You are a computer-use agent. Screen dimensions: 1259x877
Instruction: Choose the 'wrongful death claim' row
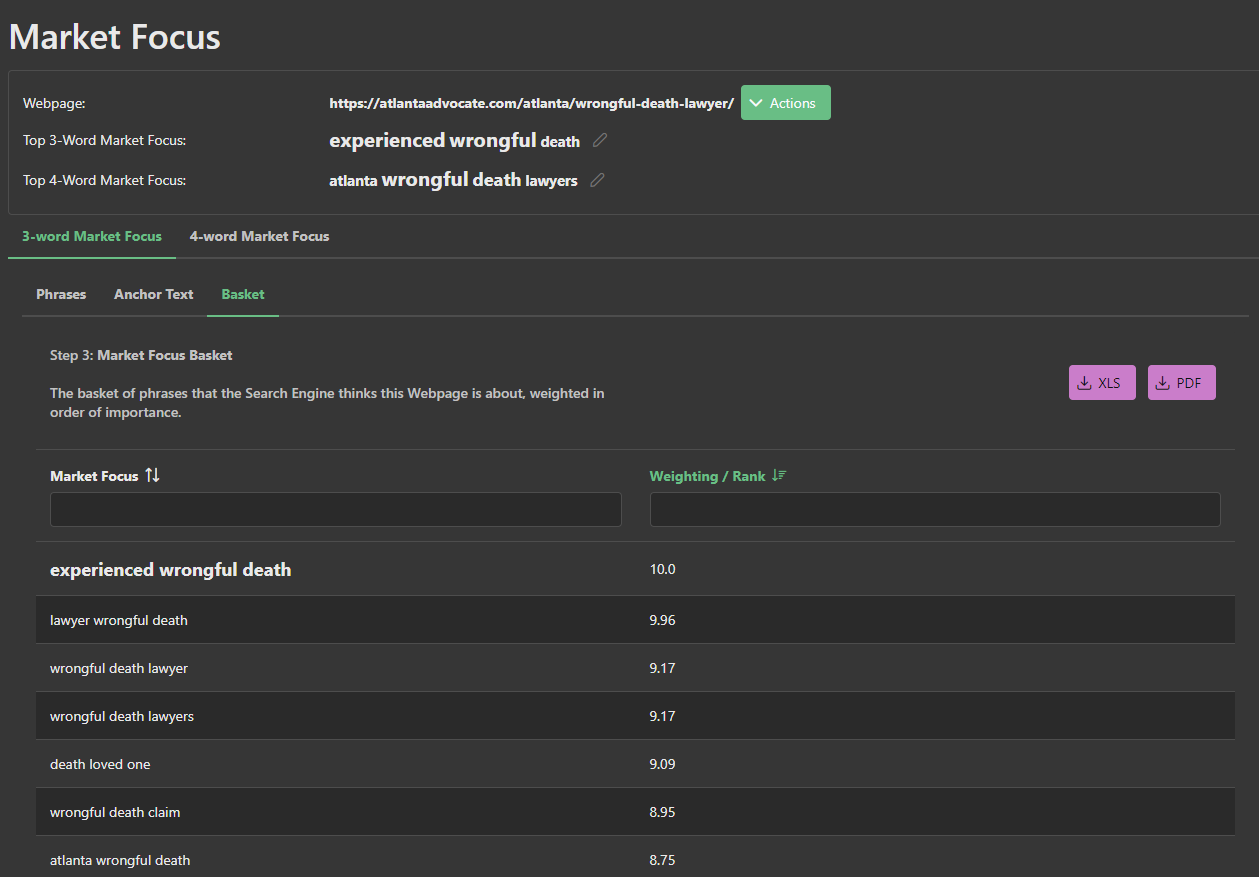[x=115, y=812]
